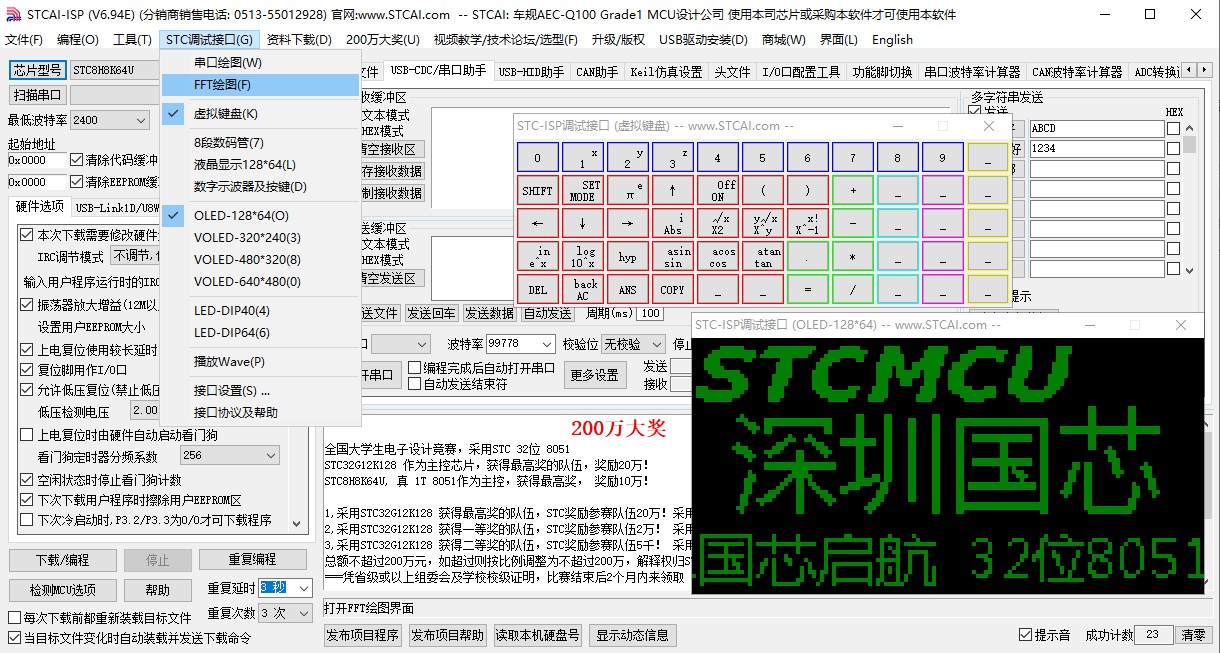The image size is (1220, 653).
Task: Open the 重复延时 3秒 dropdown
Action: point(285,587)
